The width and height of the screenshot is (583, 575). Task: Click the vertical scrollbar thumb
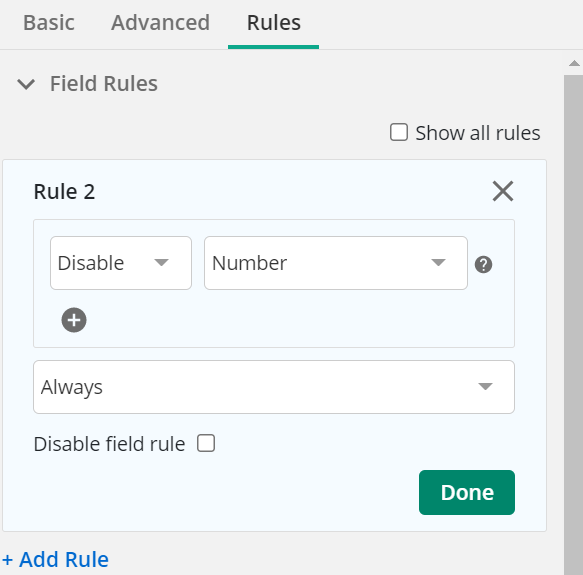click(x=573, y=324)
